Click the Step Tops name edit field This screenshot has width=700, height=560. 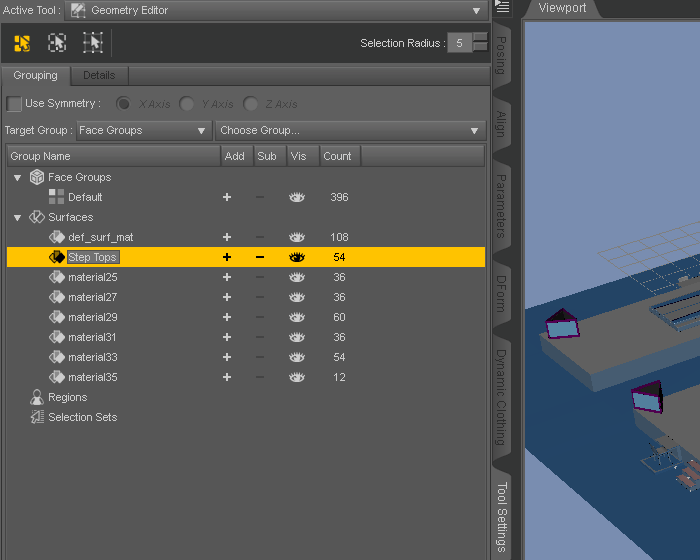click(x=93, y=257)
